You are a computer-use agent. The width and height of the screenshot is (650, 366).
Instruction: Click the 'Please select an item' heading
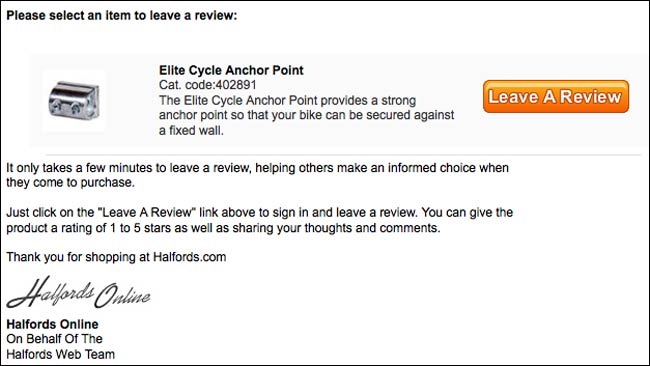(x=121, y=15)
